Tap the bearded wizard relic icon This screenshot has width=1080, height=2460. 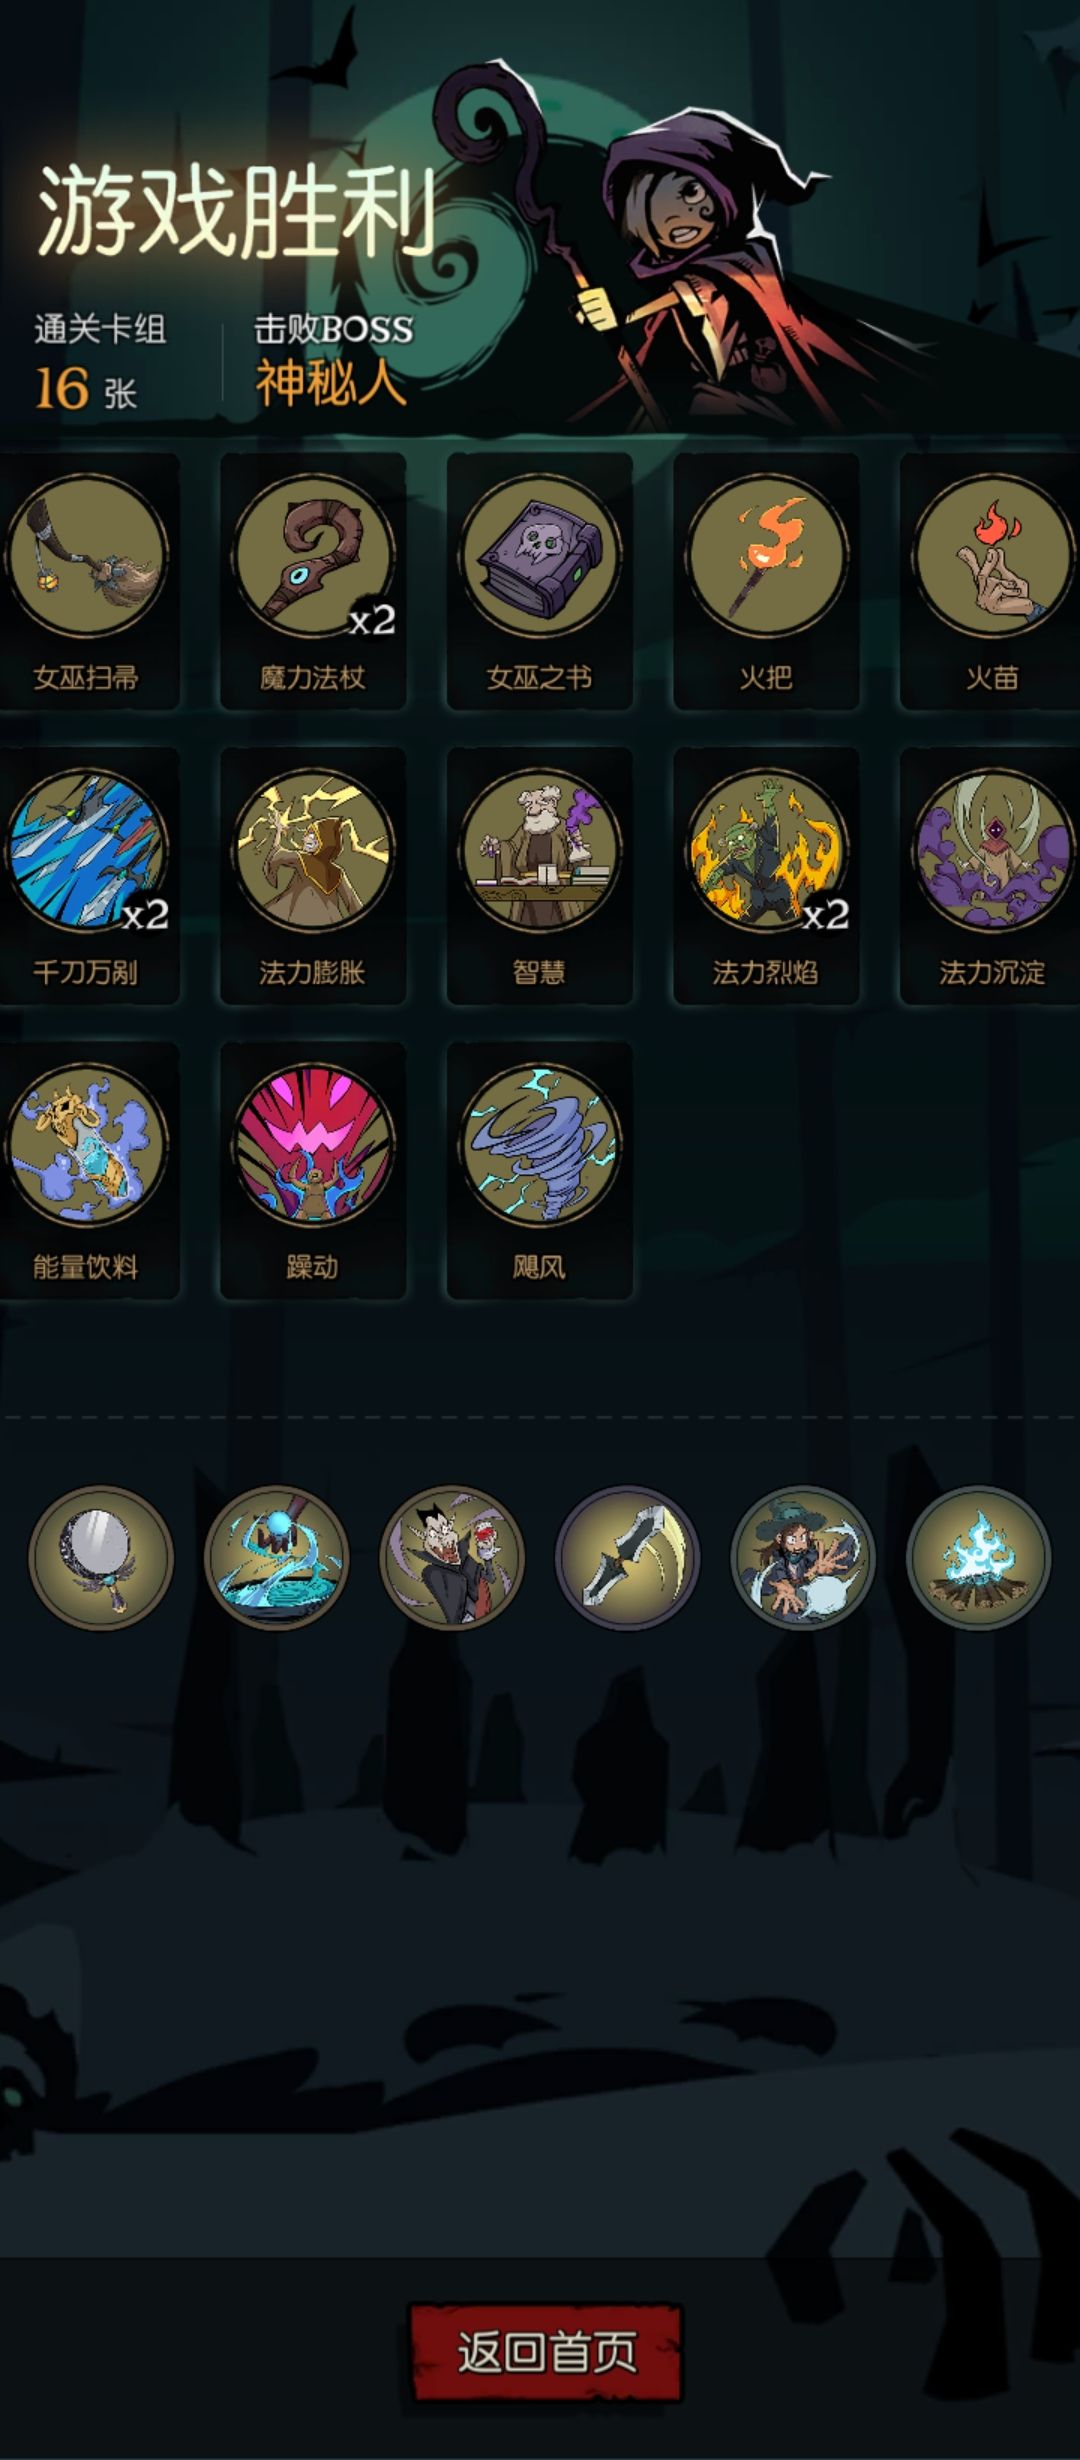coord(803,1557)
